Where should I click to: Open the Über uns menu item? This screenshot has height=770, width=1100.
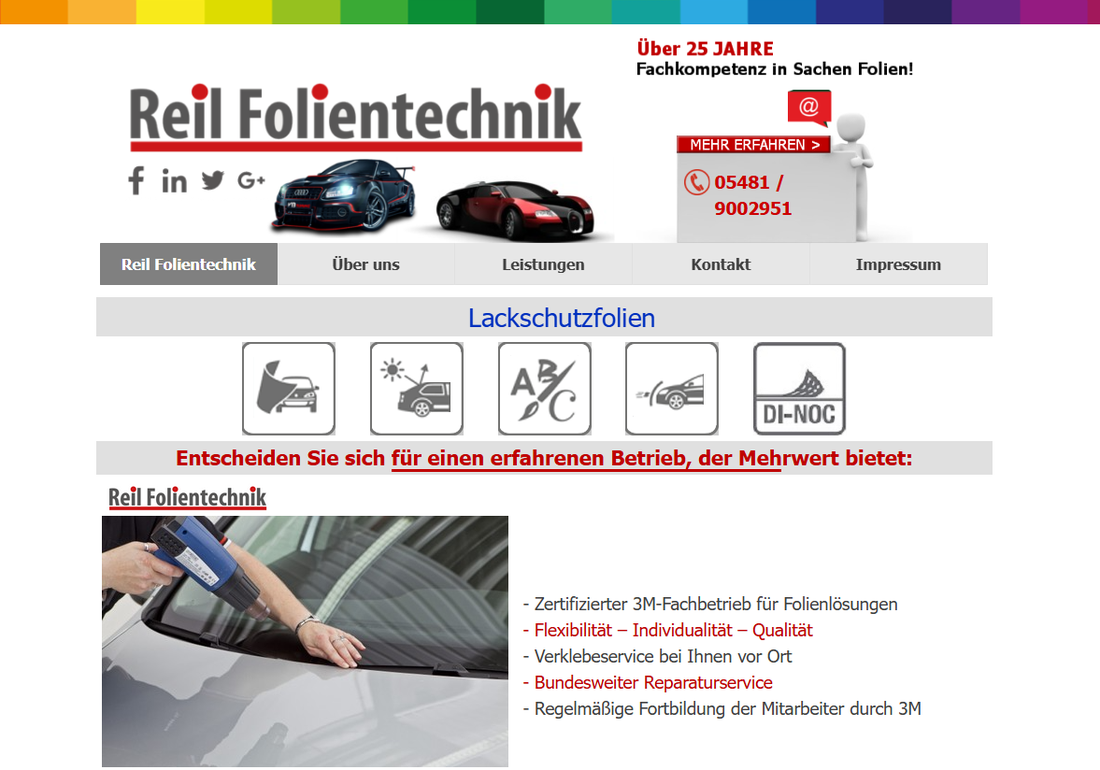click(x=366, y=264)
